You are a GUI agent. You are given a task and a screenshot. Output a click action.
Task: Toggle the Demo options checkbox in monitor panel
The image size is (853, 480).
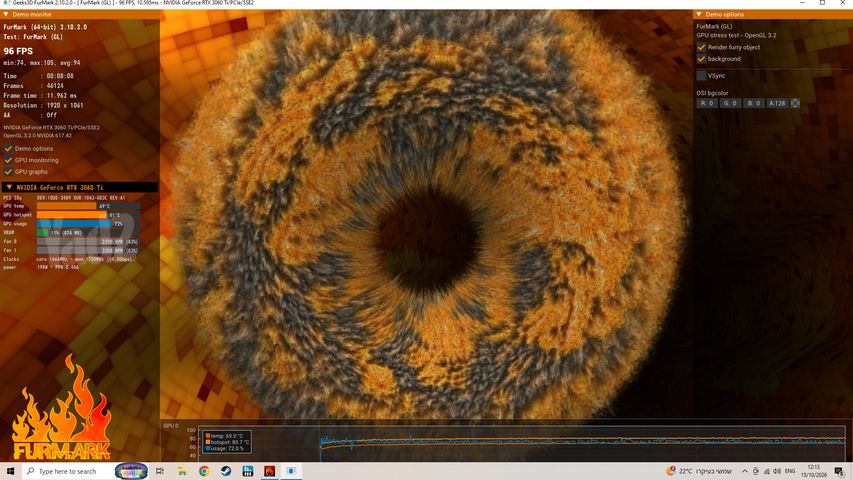(x=8, y=148)
